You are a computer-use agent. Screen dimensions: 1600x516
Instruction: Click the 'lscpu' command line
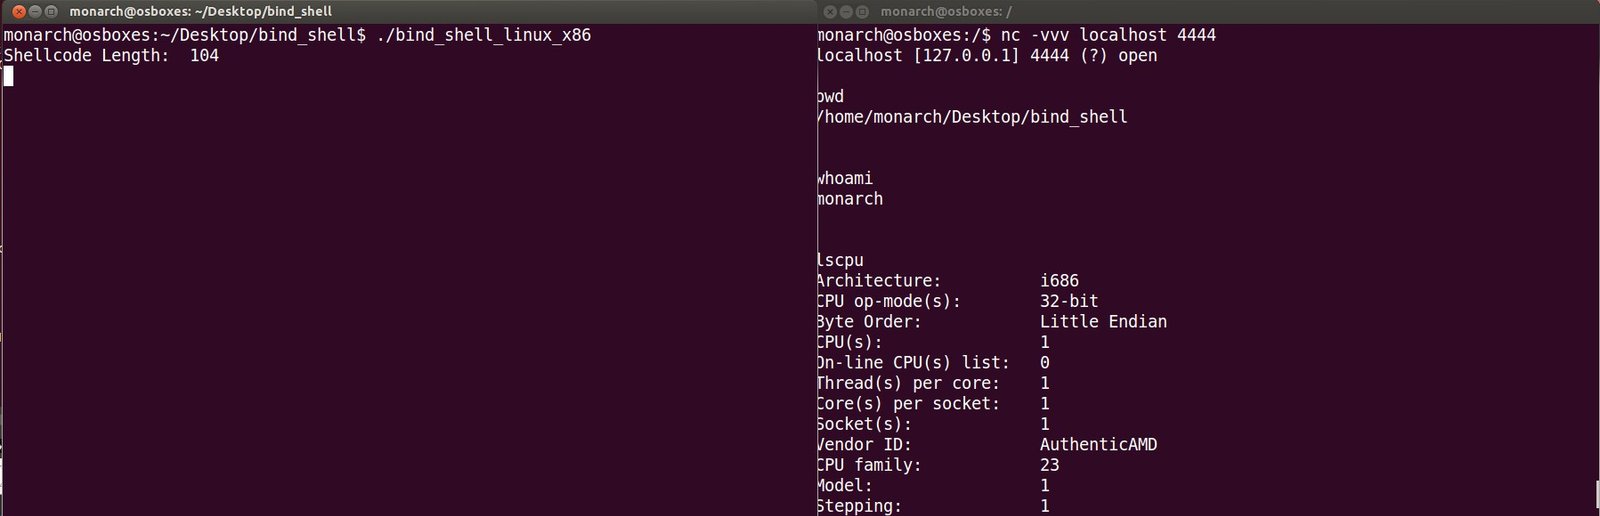(x=840, y=261)
